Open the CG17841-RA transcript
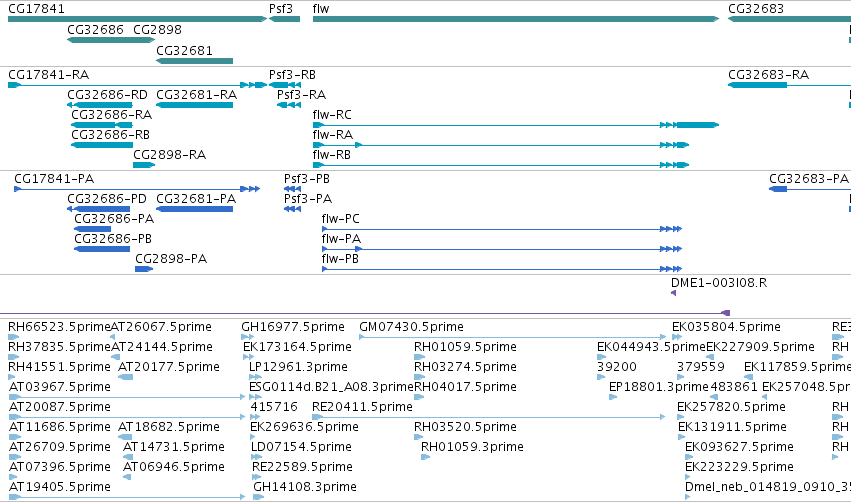 (49, 75)
